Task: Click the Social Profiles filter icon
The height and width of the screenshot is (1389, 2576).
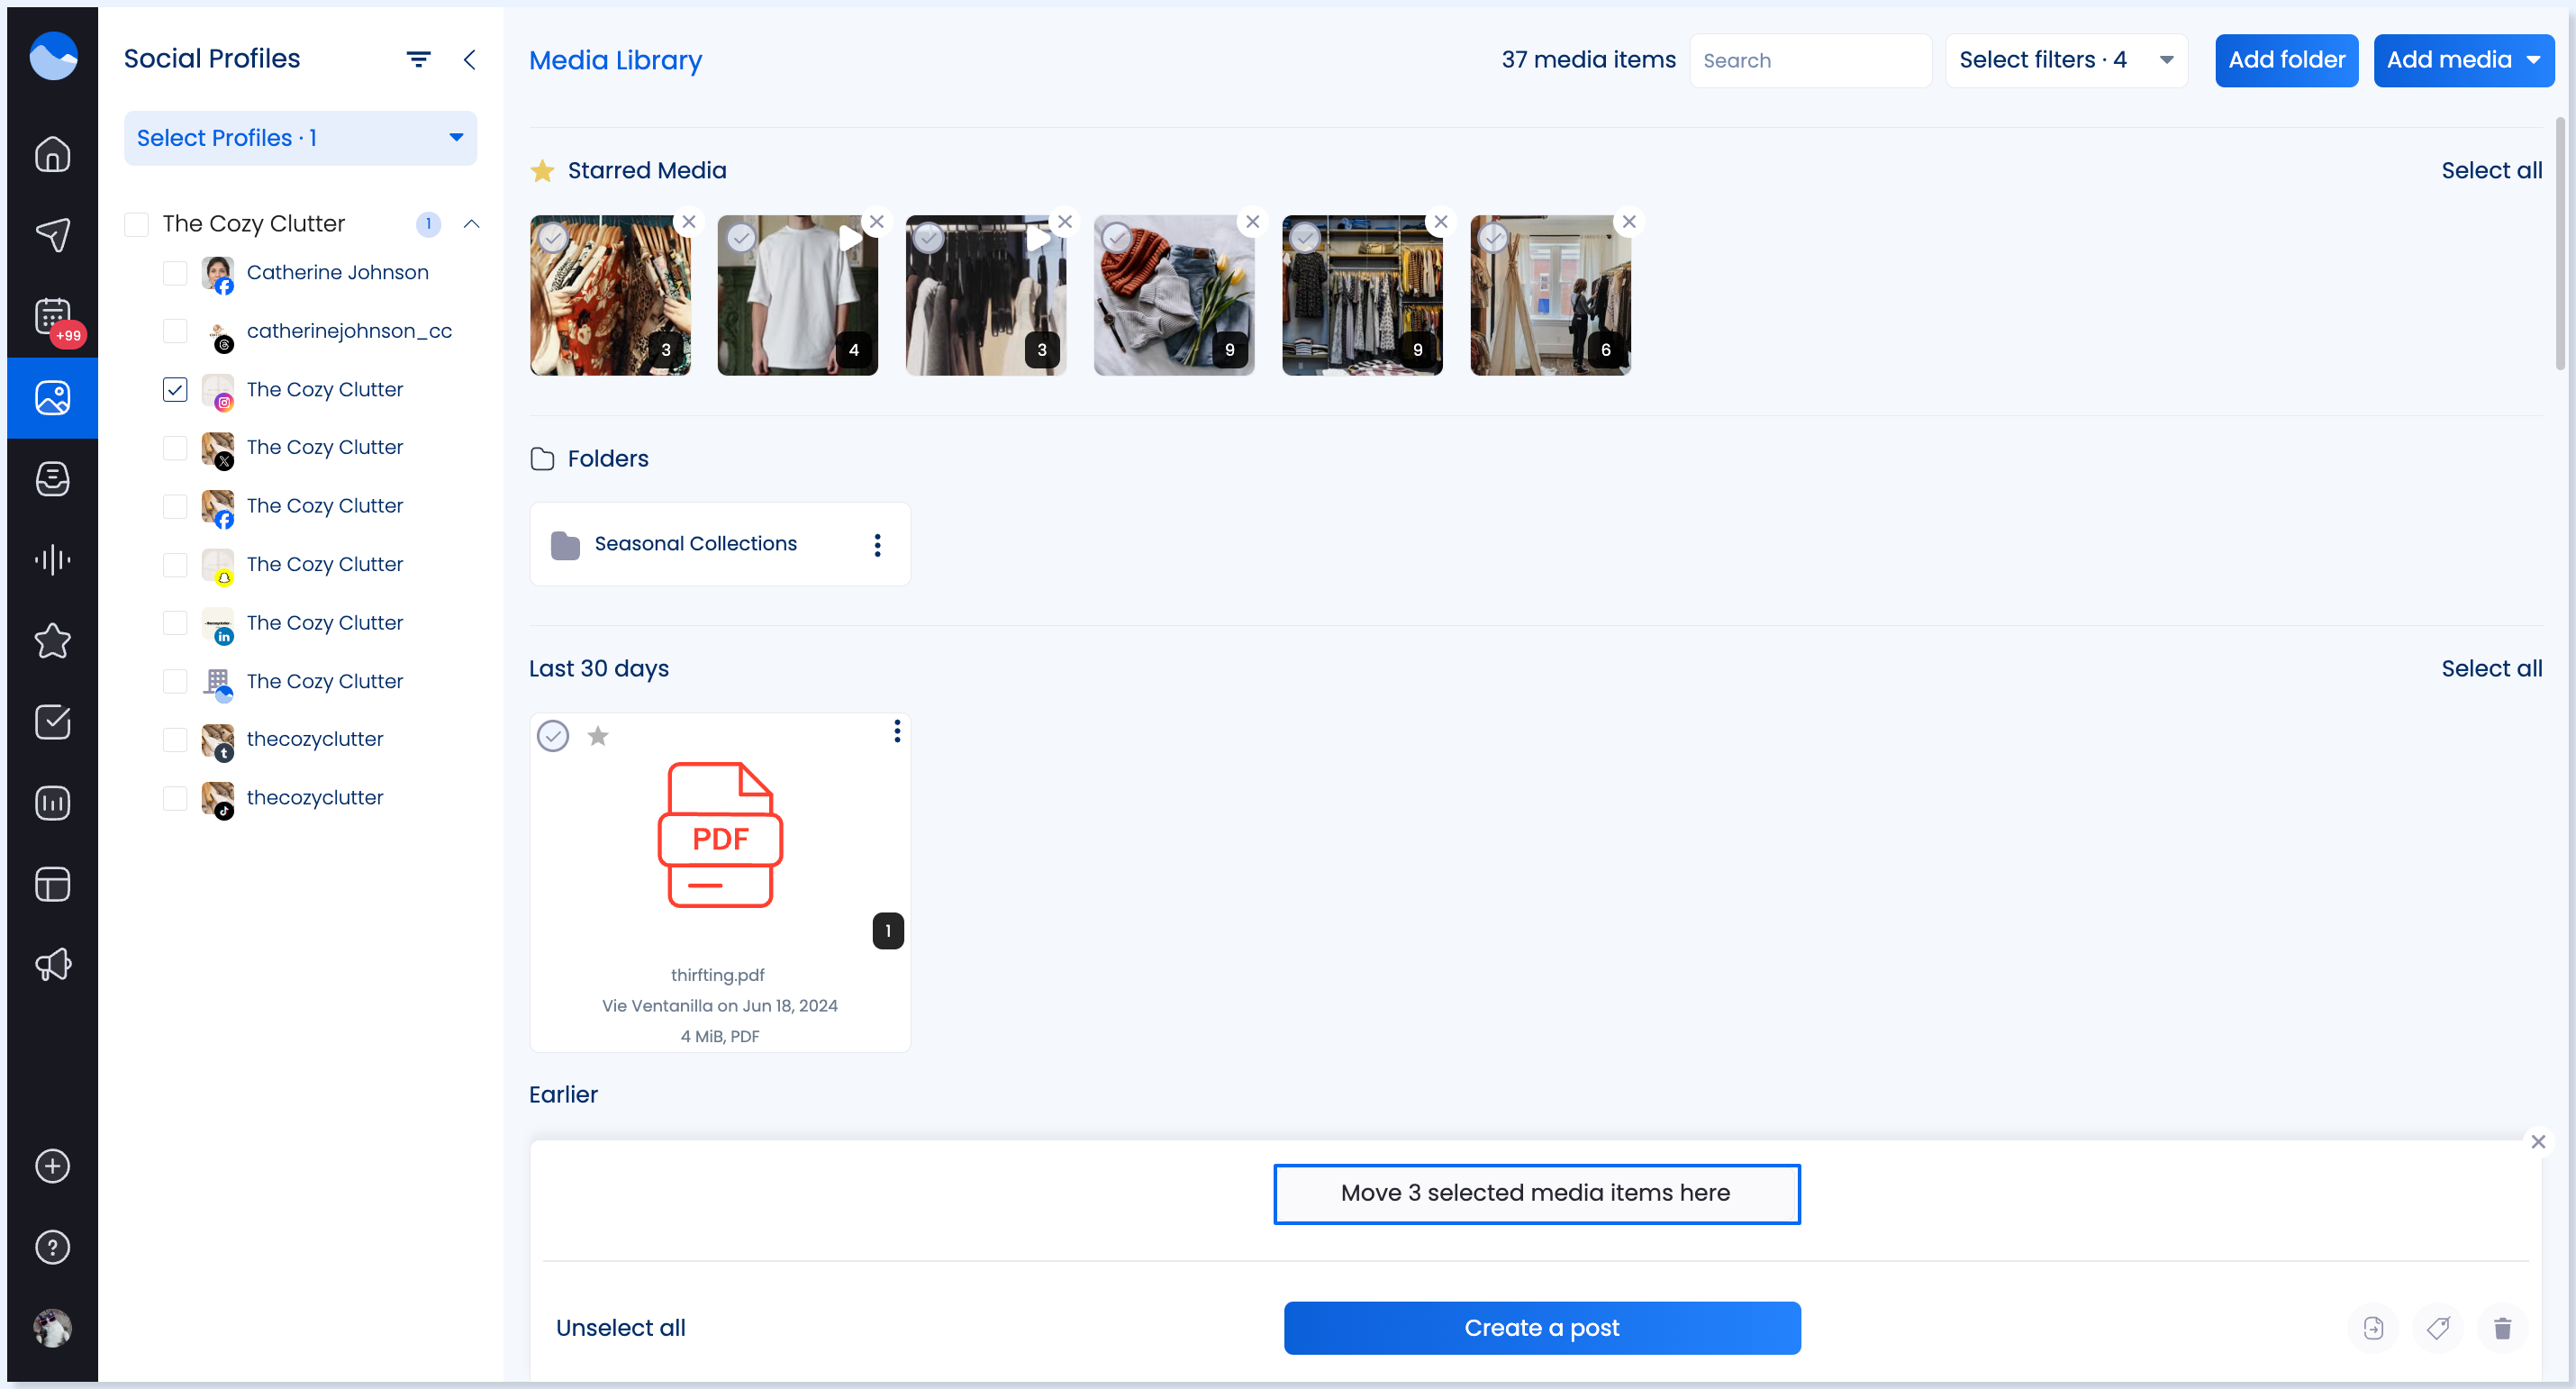Action: point(418,59)
